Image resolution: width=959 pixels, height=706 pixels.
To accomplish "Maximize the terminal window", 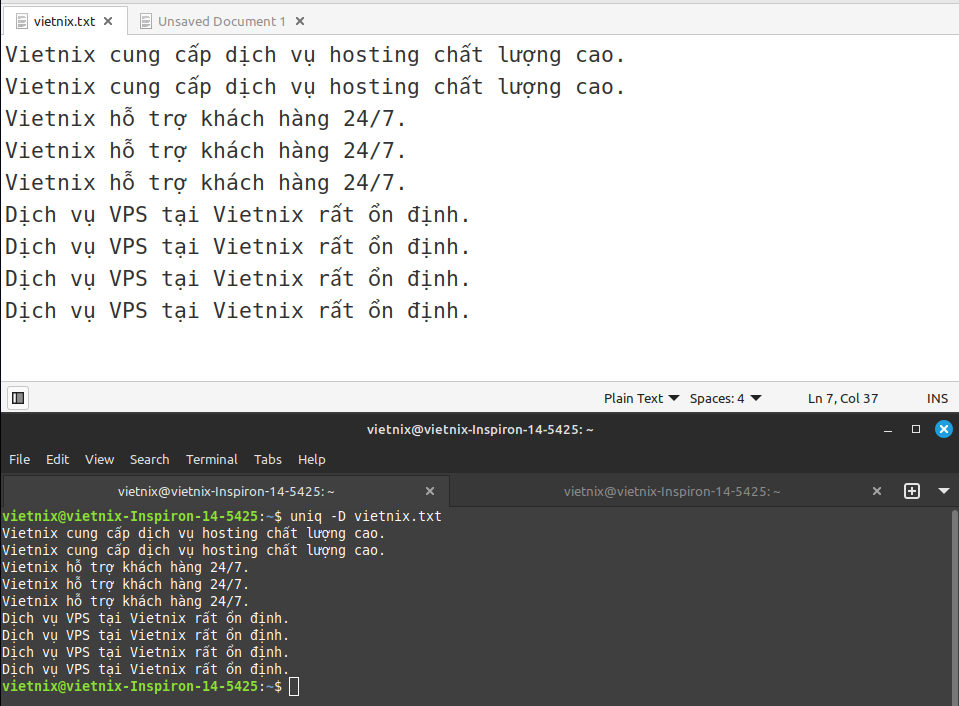I will 915,429.
